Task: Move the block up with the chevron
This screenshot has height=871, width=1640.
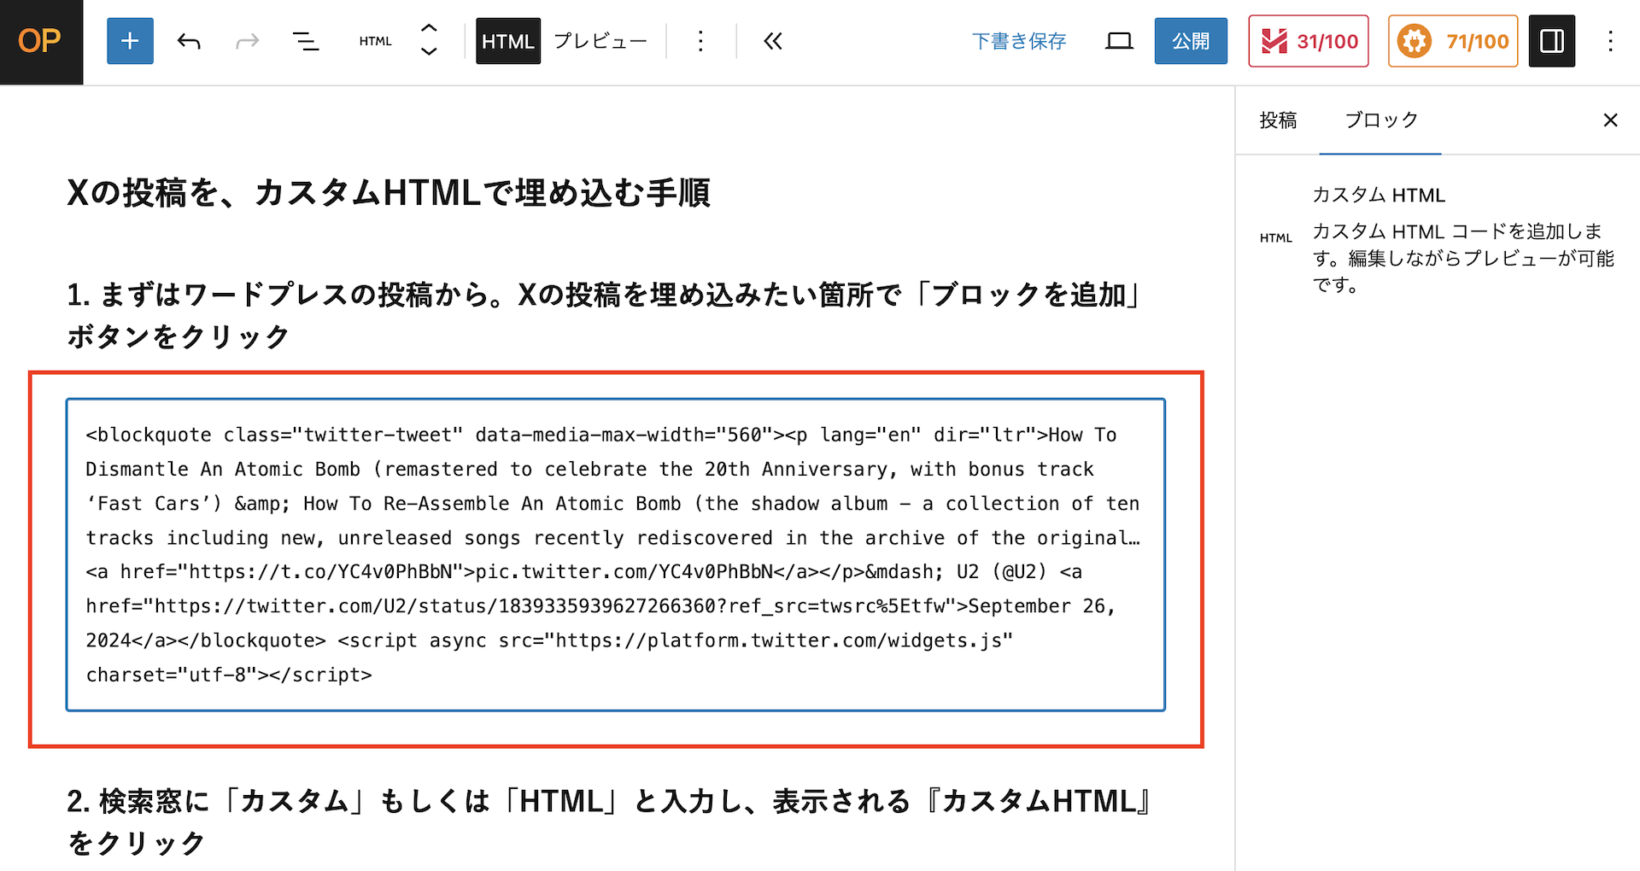Action: [x=429, y=29]
